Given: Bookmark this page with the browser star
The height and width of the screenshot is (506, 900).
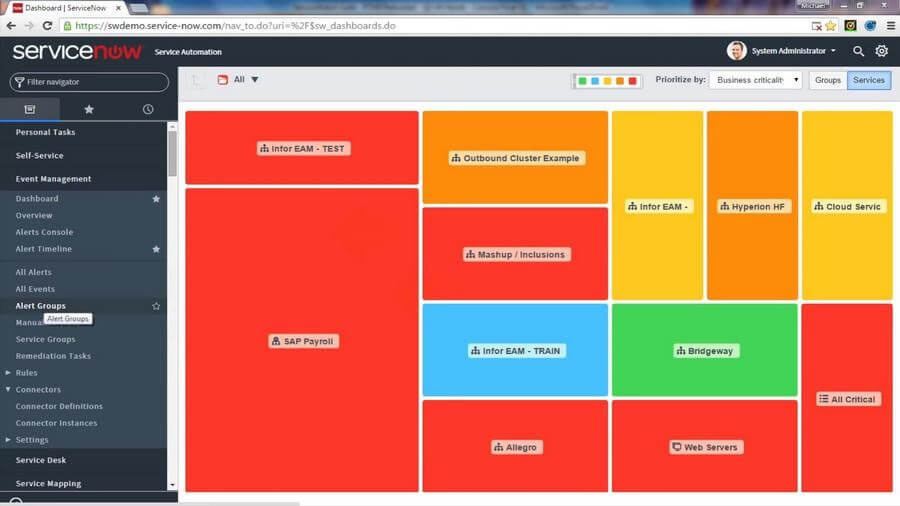Looking at the screenshot, I should click(830, 26).
